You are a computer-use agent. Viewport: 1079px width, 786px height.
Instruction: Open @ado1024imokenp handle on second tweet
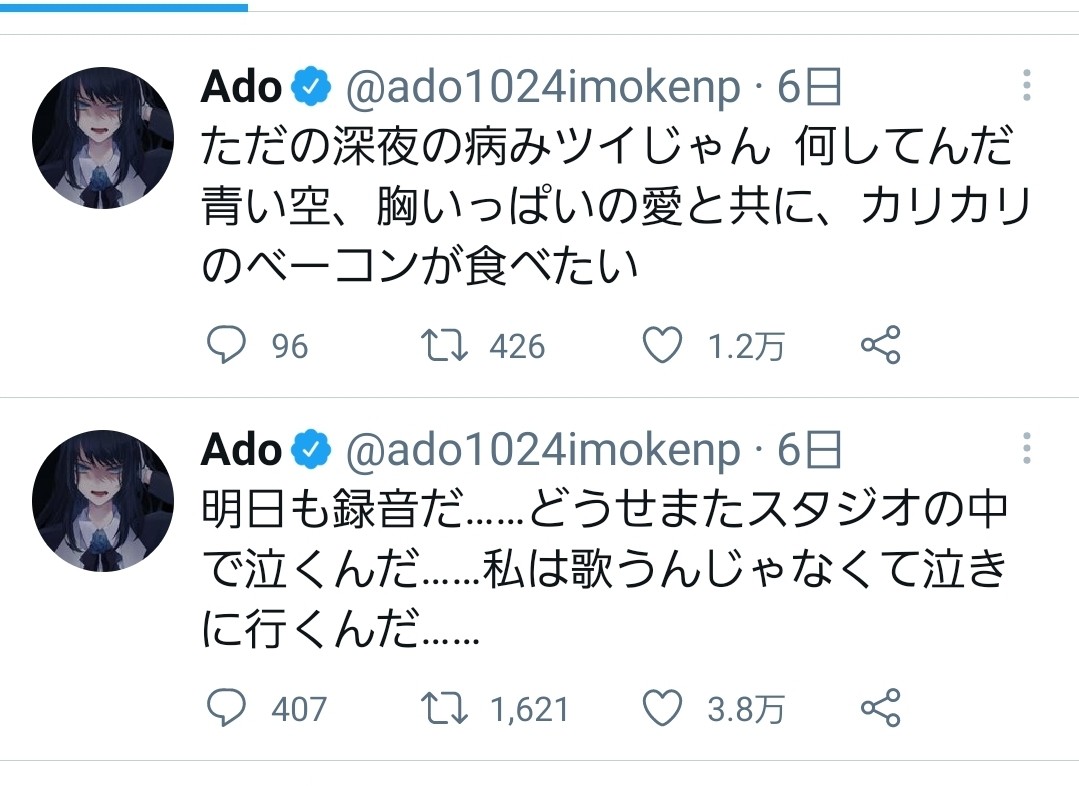pos(543,451)
